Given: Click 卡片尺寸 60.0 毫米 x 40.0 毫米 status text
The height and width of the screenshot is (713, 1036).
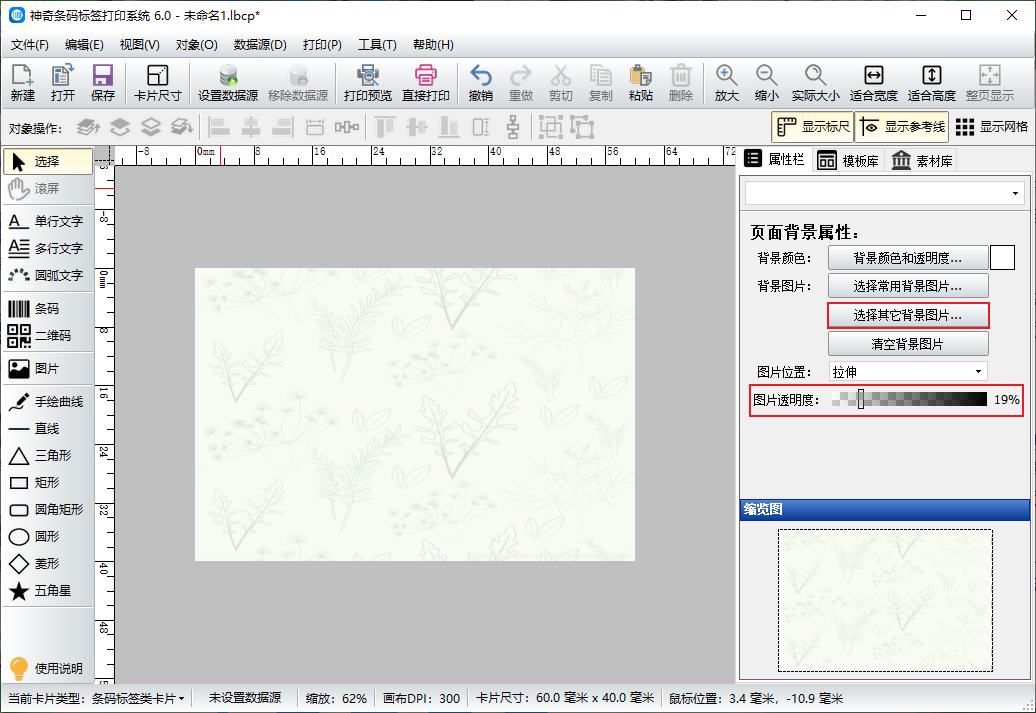Looking at the screenshot, I should click(x=565, y=698).
